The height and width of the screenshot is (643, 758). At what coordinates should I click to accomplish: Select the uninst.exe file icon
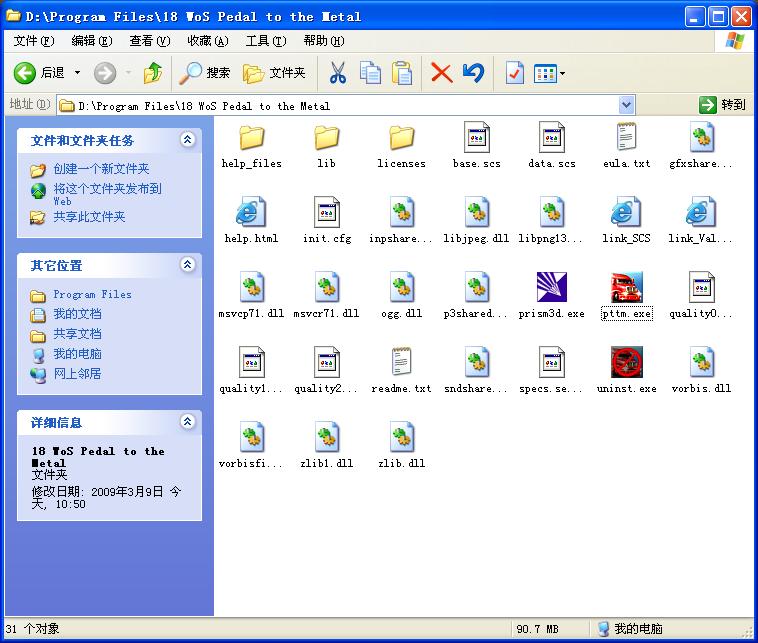[626, 363]
